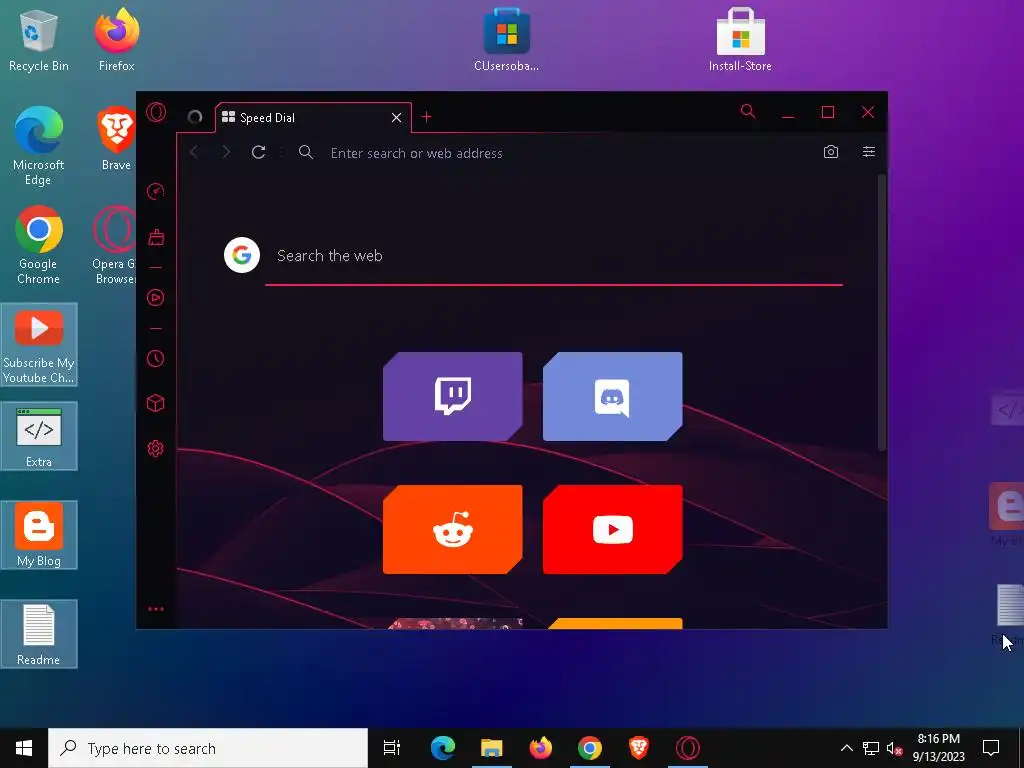Open the Opera GX main menu logo
Viewport: 1024px width, 768px height.
coord(155,112)
